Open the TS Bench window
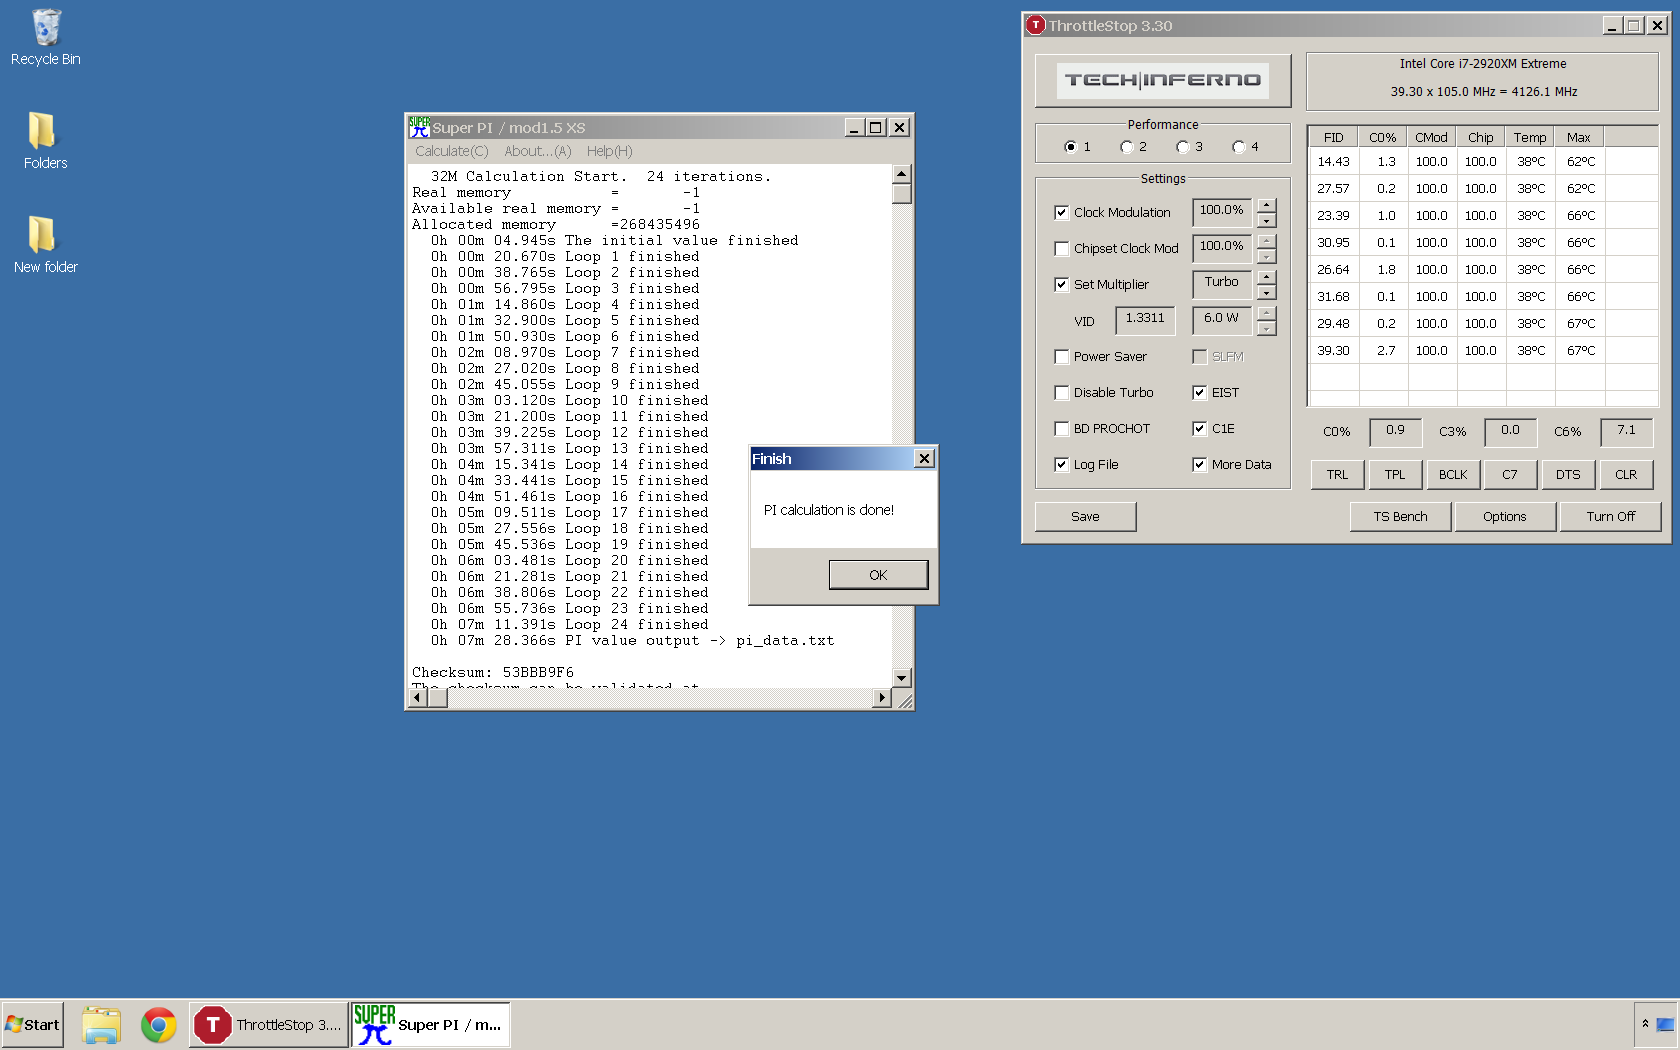1680x1050 pixels. tap(1400, 516)
